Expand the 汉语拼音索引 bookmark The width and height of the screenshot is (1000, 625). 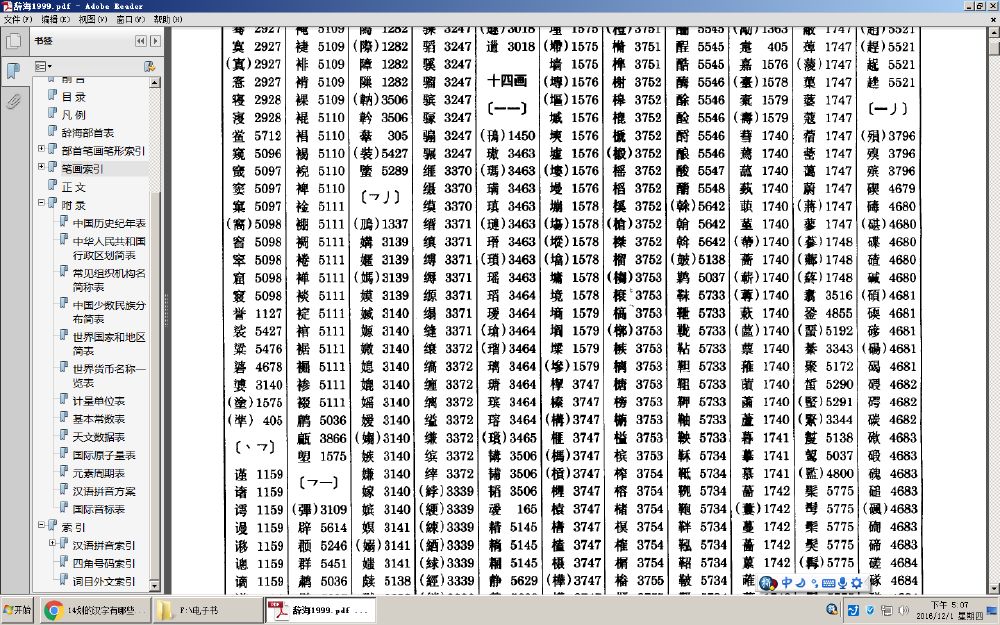tap(52, 544)
